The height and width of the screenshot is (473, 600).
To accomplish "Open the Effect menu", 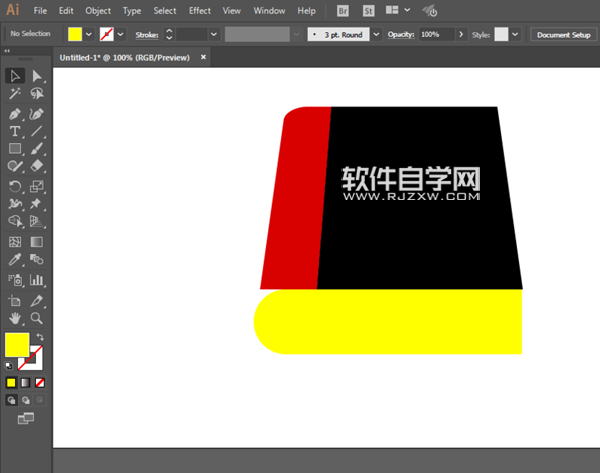I will pos(200,11).
